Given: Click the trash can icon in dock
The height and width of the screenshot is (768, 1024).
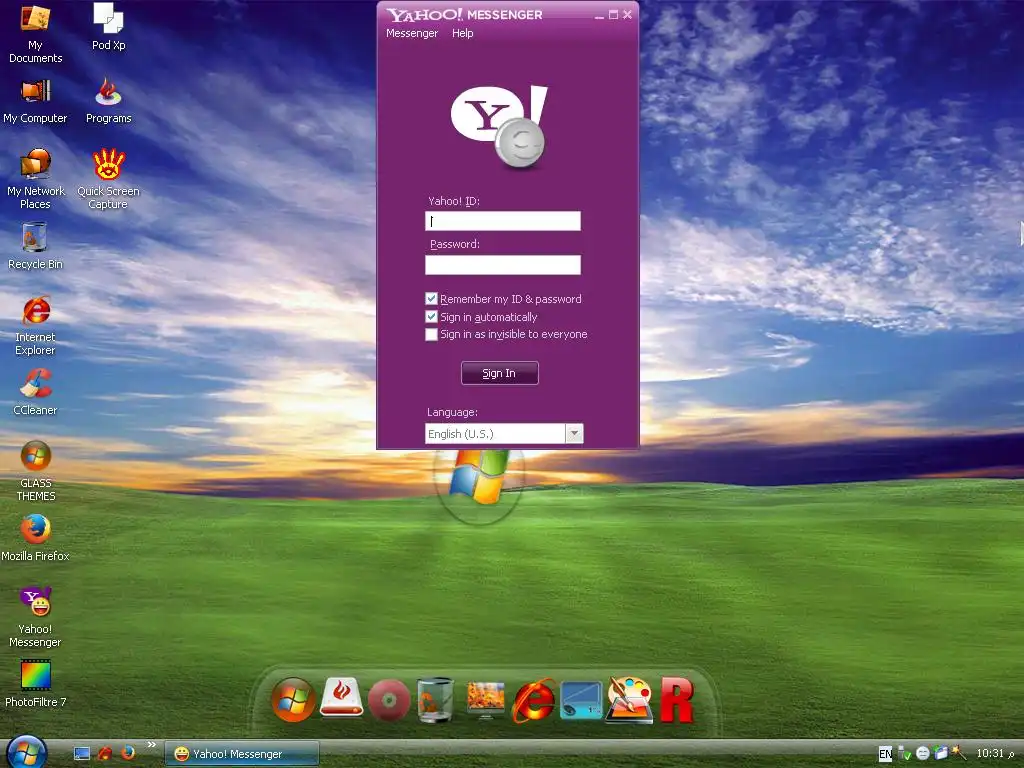Looking at the screenshot, I should (x=436, y=699).
